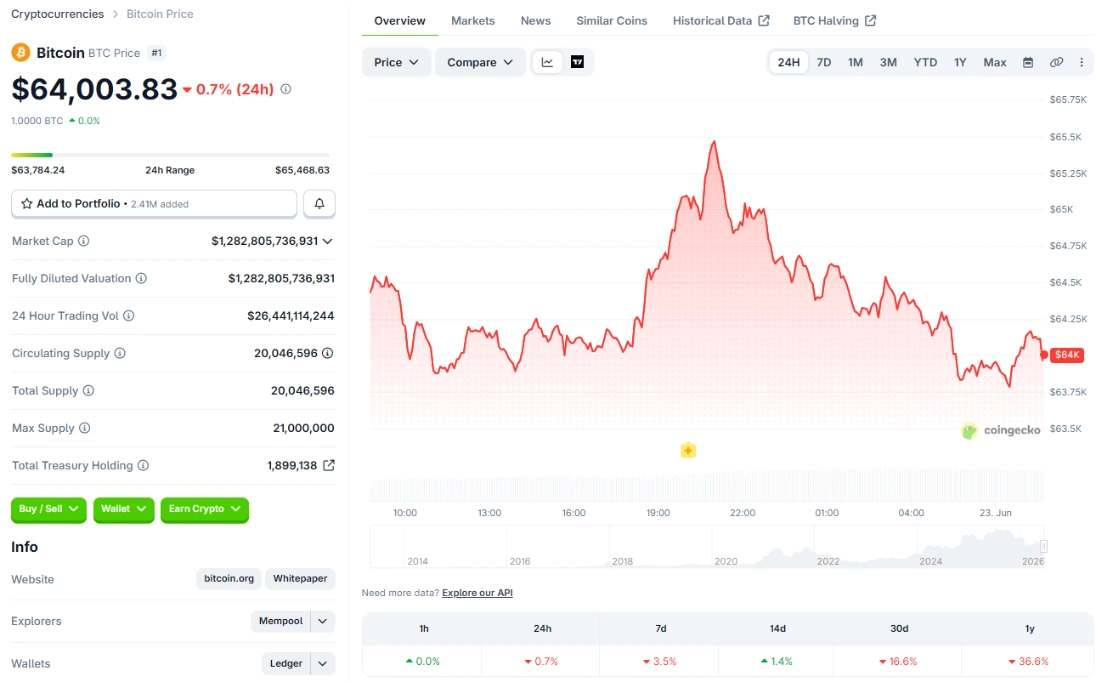Expand the Wallets chevron next to Ledger
Image resolution: width=1096 pixels, height=682 pixels.
coord(322,663)
